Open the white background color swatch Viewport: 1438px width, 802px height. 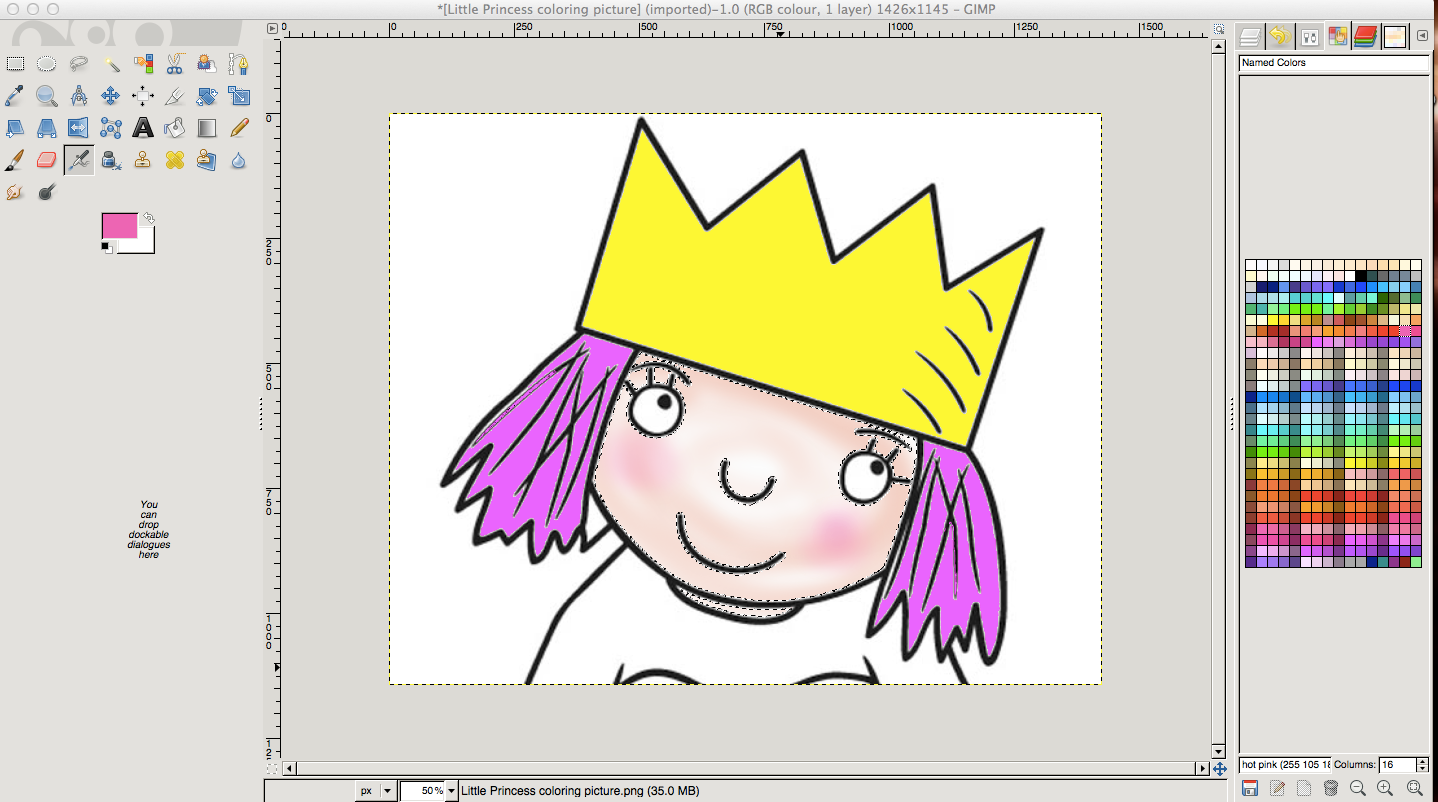pyautogui.click(x=146, y=245)
